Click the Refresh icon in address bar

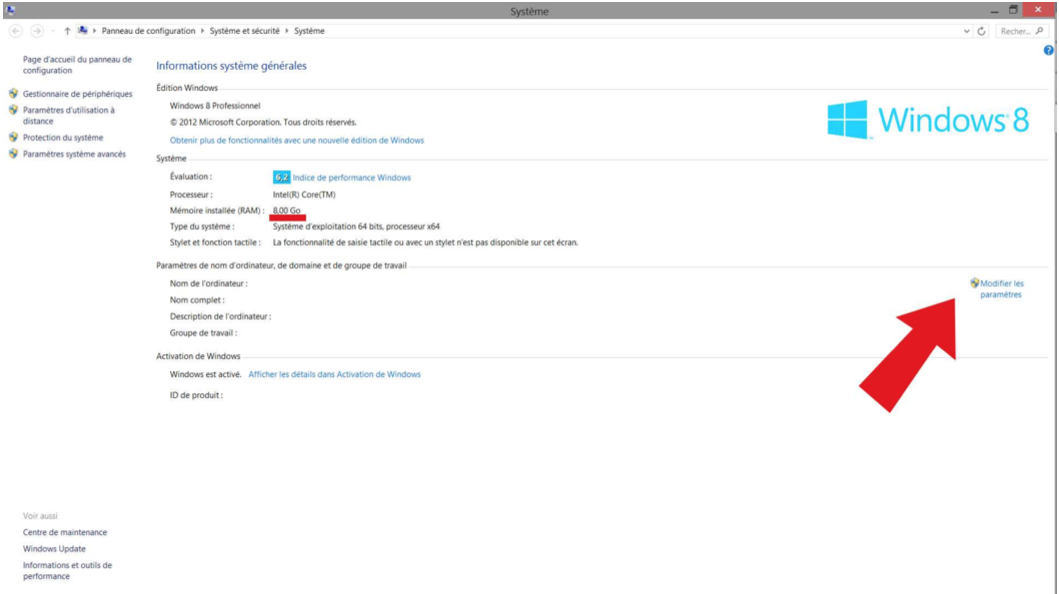(982, 31)
